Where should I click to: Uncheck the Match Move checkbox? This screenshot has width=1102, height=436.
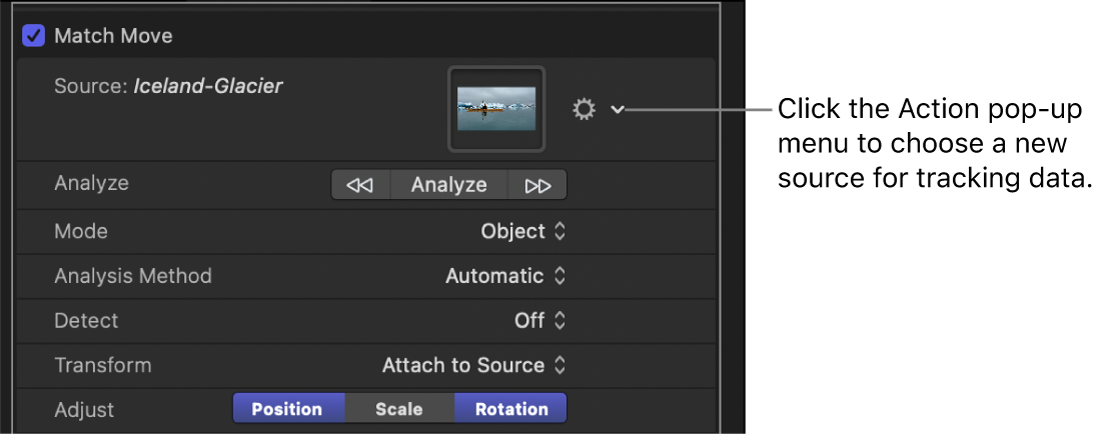click(34, 36)
